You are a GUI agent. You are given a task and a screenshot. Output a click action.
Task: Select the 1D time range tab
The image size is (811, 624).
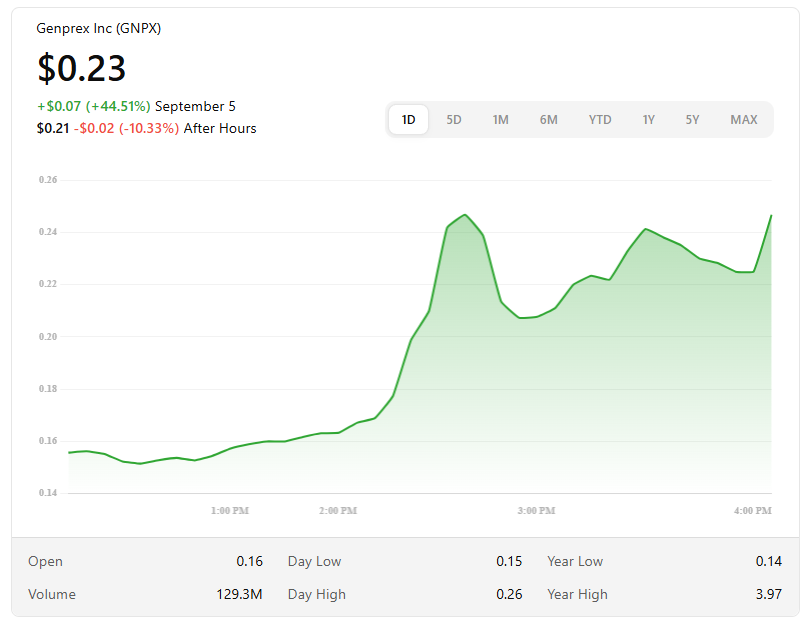[408, 120]
